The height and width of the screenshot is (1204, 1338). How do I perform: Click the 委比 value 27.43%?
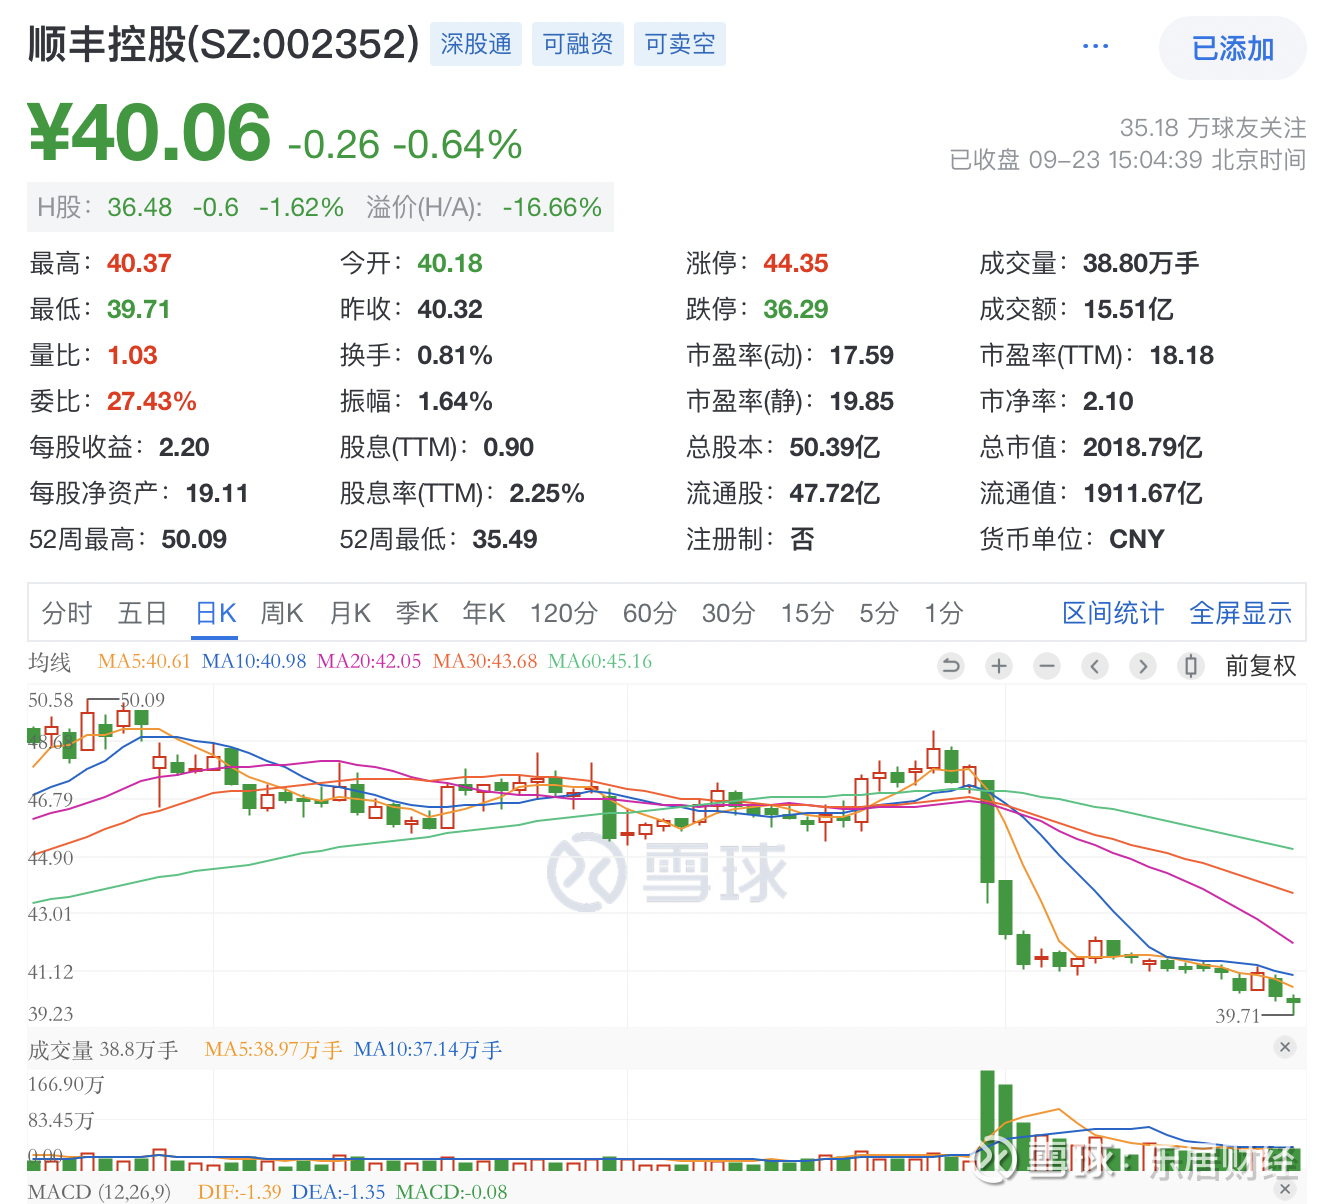[152, 401]
